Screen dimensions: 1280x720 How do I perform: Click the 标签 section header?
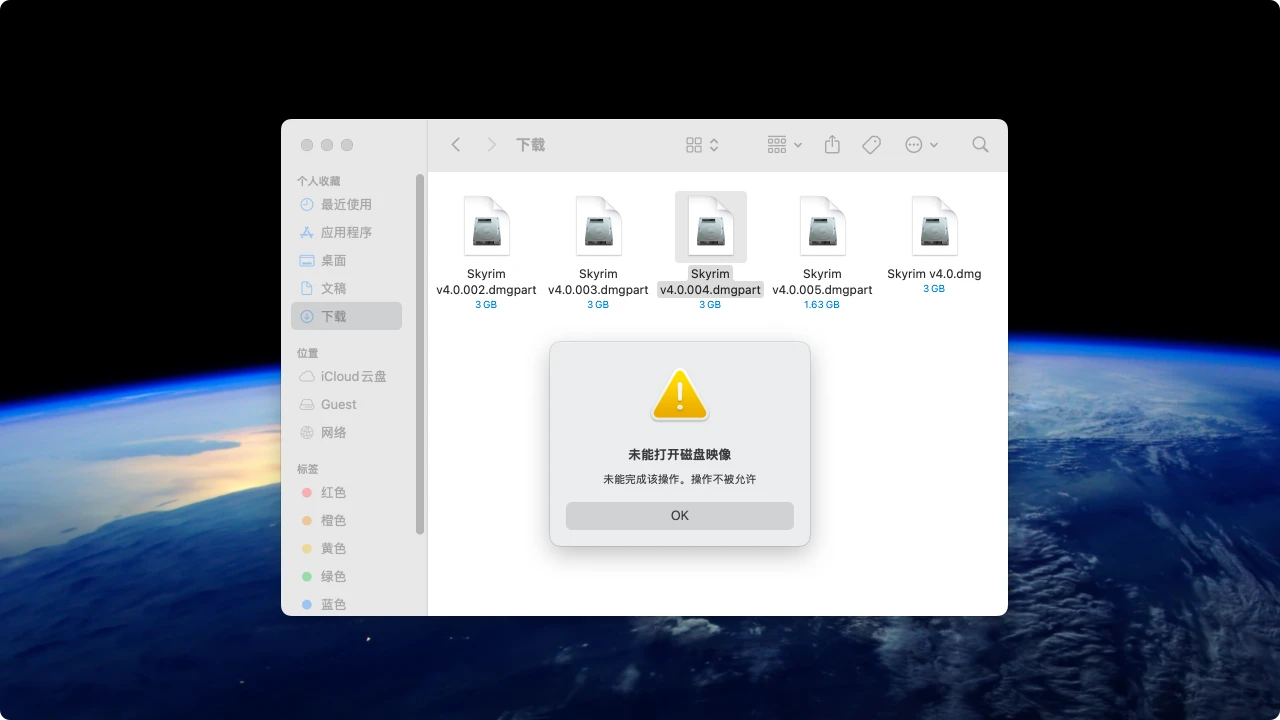point(307,469)
